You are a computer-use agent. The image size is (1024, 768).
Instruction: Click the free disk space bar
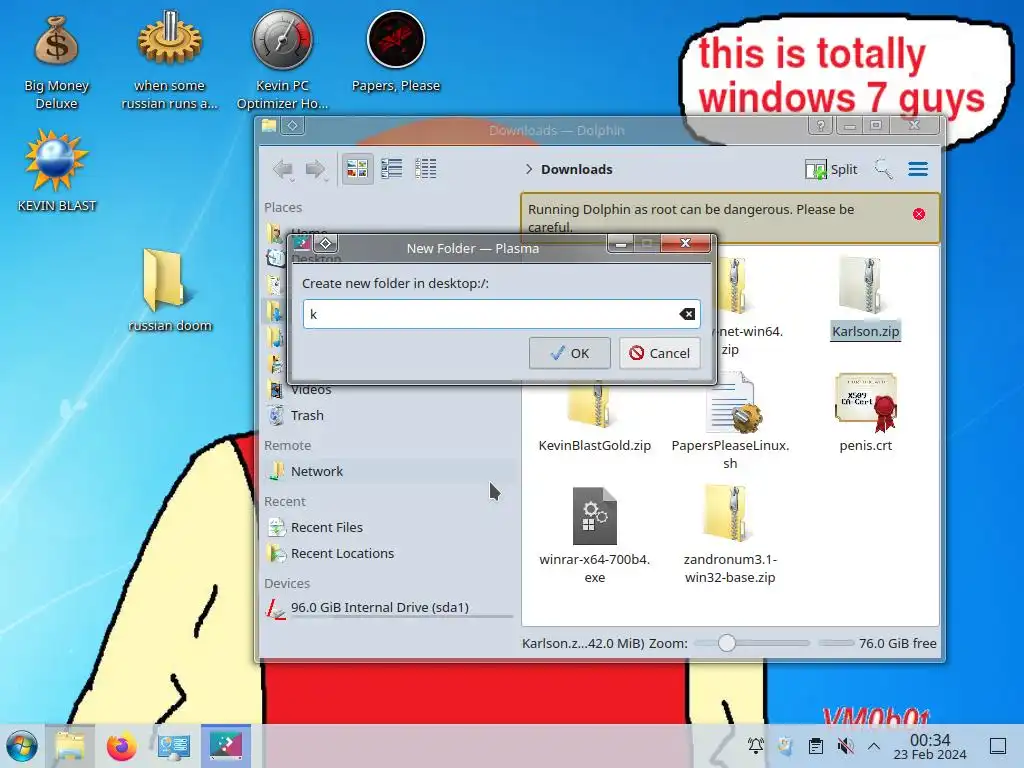coord(836,643)
